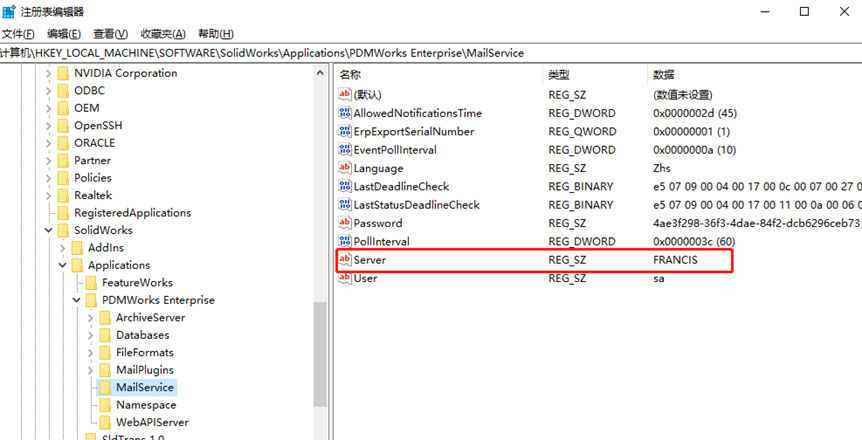862x440 pixels.
Task: Click the 名称 column header
Action: pyautogui.click(x=350, y=75)
